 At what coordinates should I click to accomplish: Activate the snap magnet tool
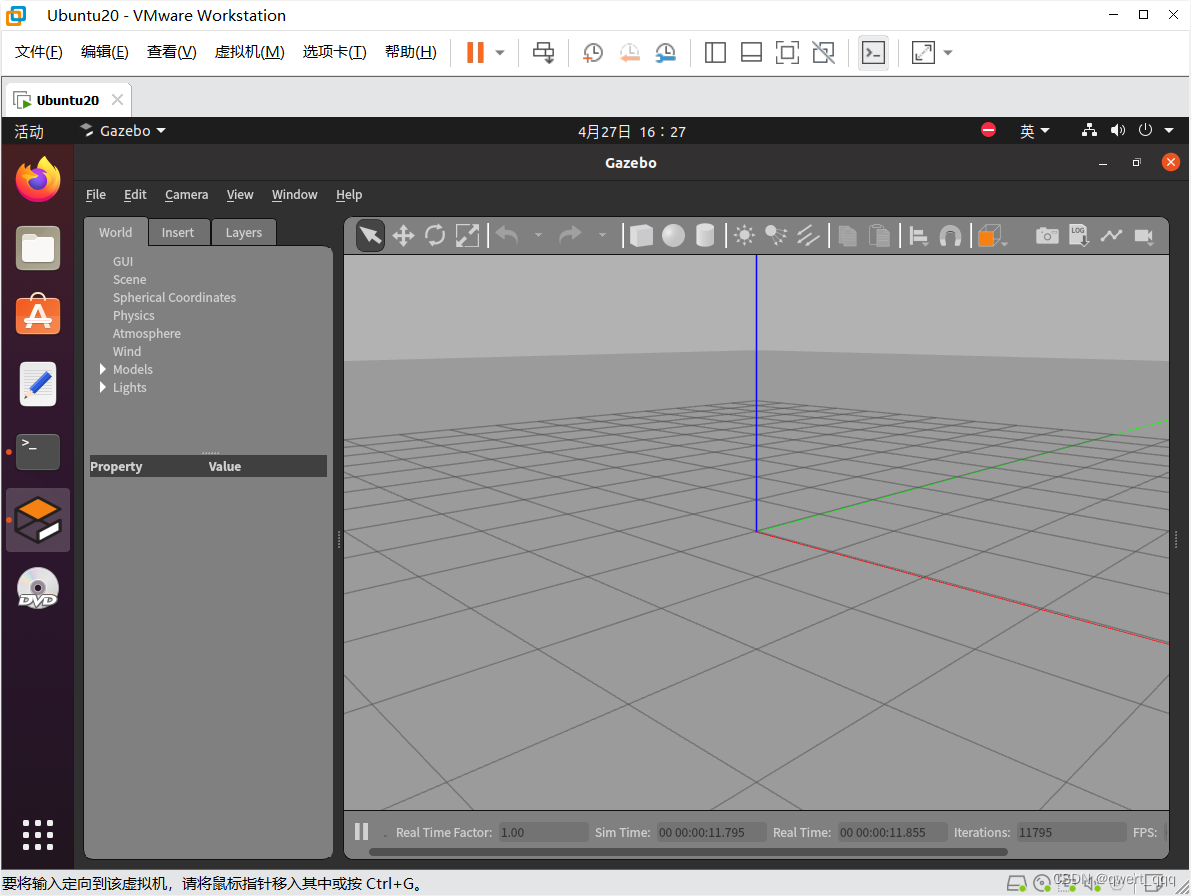[x=950, y=236]
